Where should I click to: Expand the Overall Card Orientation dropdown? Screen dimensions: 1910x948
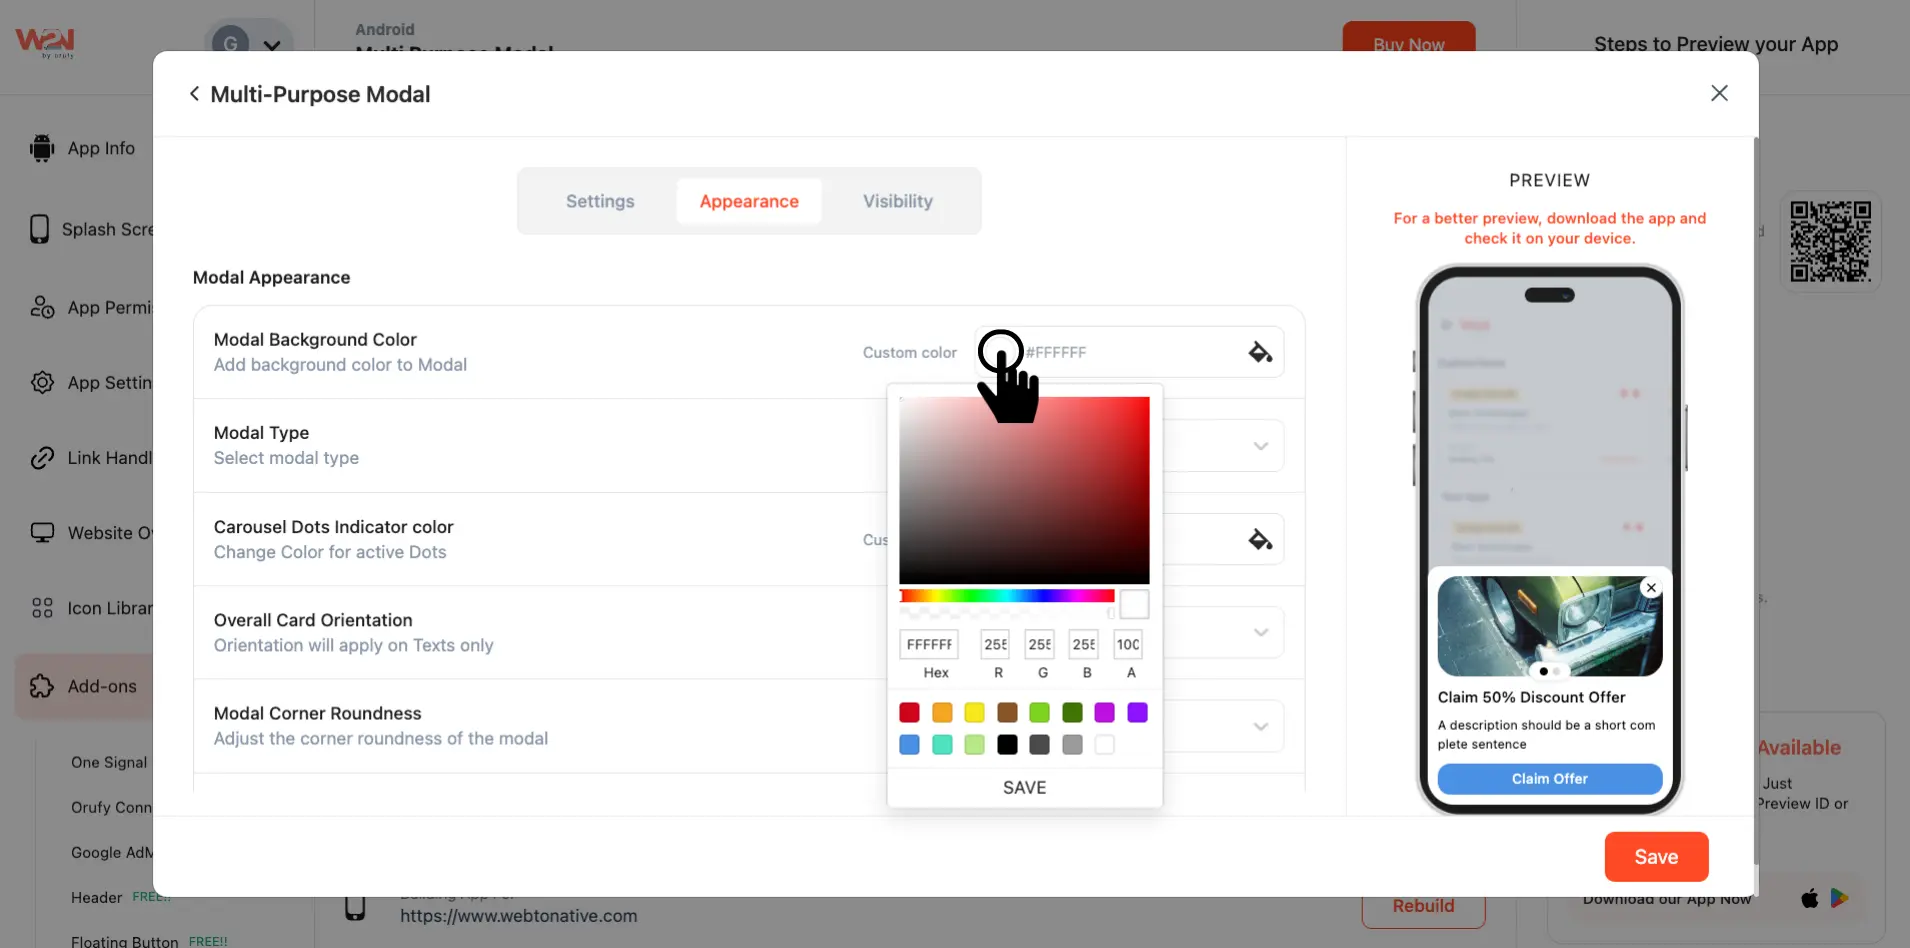pos(1260,633)
